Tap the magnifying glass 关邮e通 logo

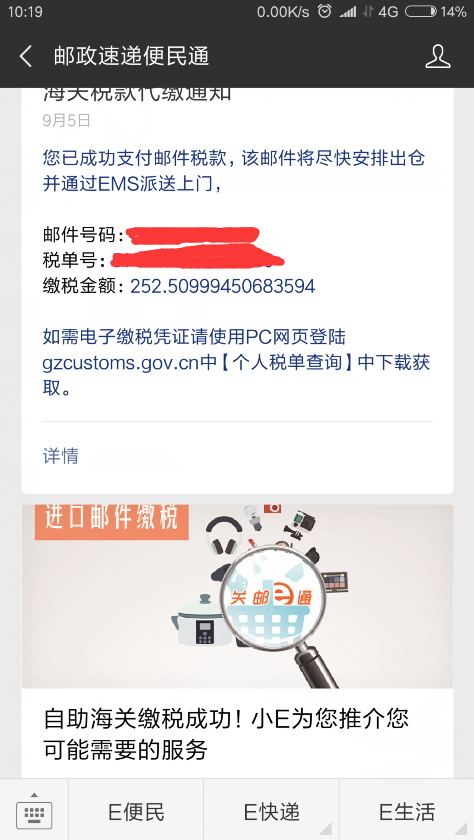tap(270, 597)
